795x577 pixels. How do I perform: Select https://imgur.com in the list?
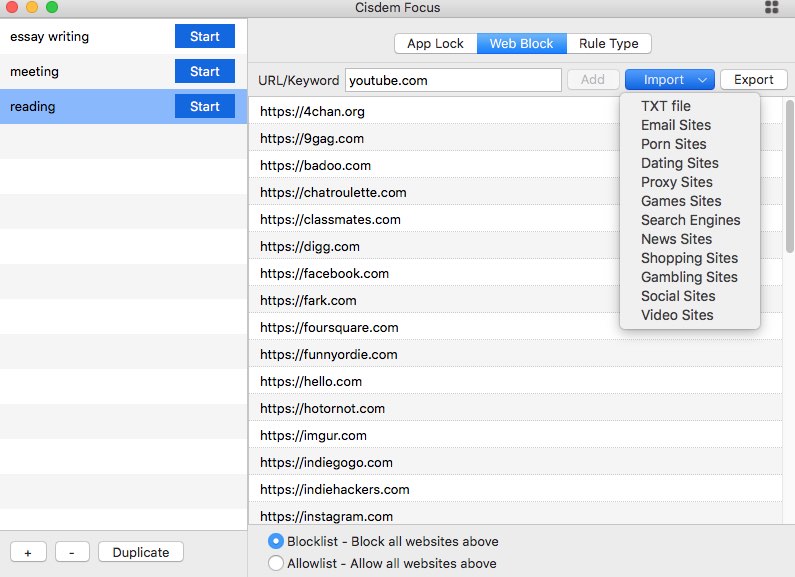coord(515,436)
